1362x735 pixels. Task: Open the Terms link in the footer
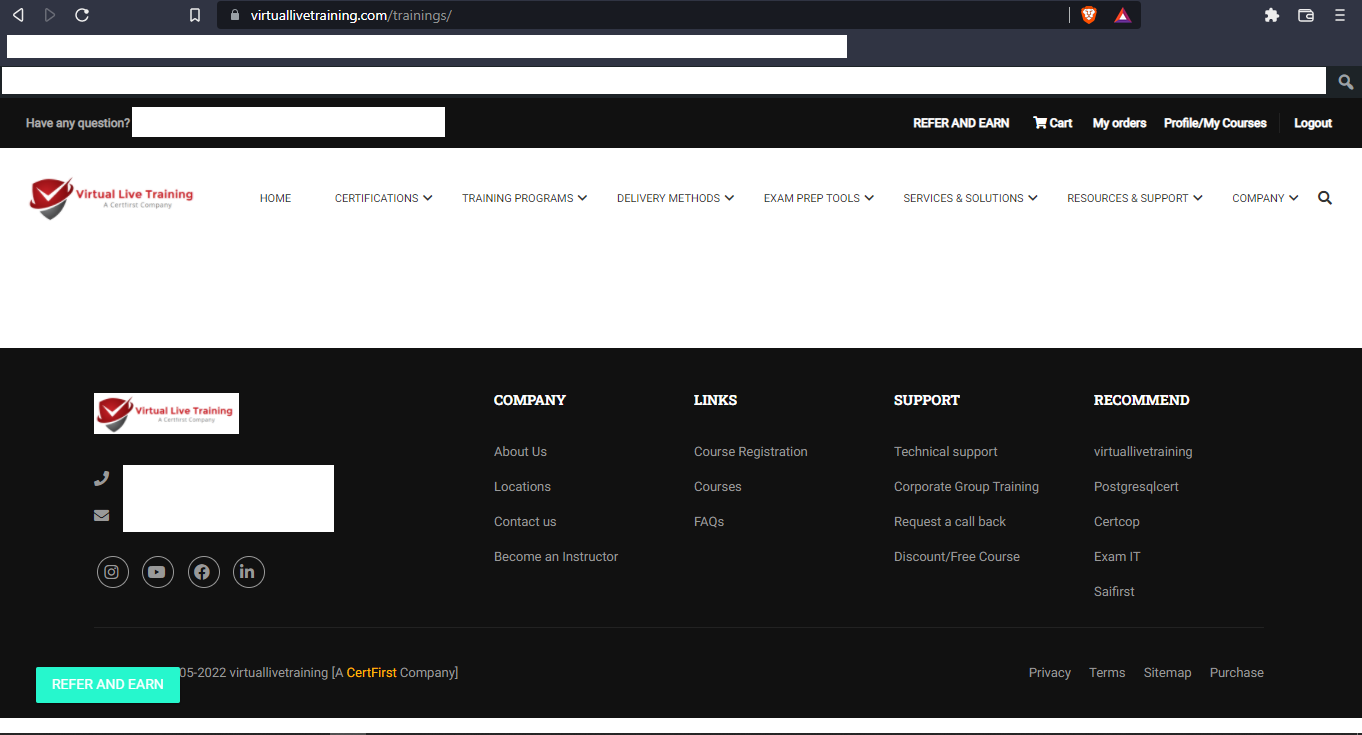click(1107, 673)
